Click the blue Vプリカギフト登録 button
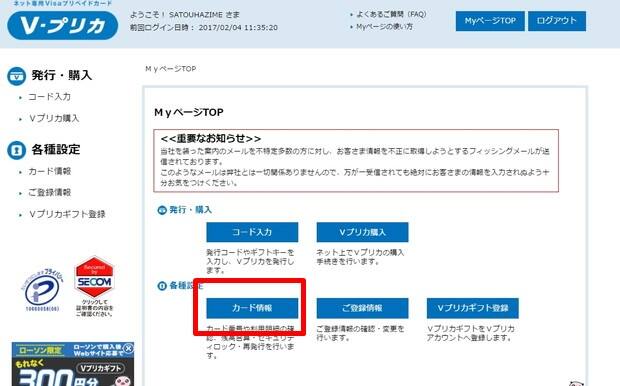 point(473,308)
